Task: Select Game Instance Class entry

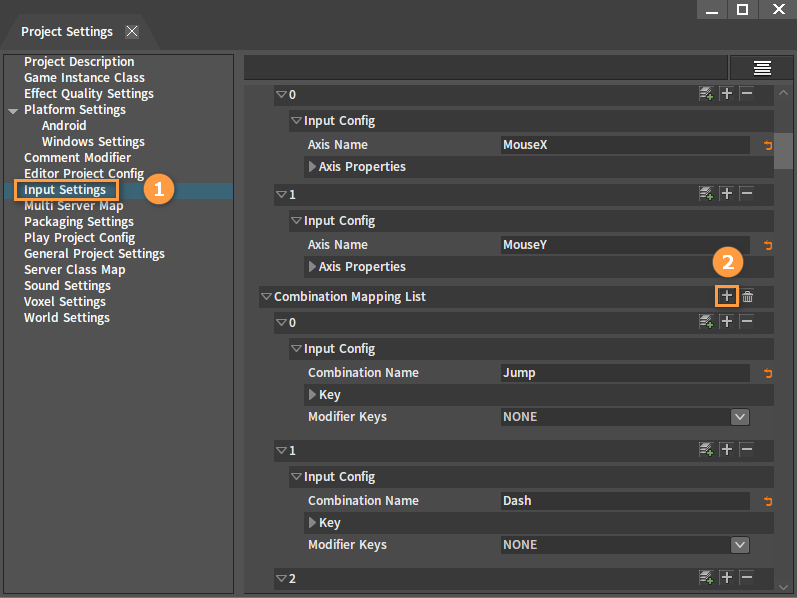Action: point(84,77)
